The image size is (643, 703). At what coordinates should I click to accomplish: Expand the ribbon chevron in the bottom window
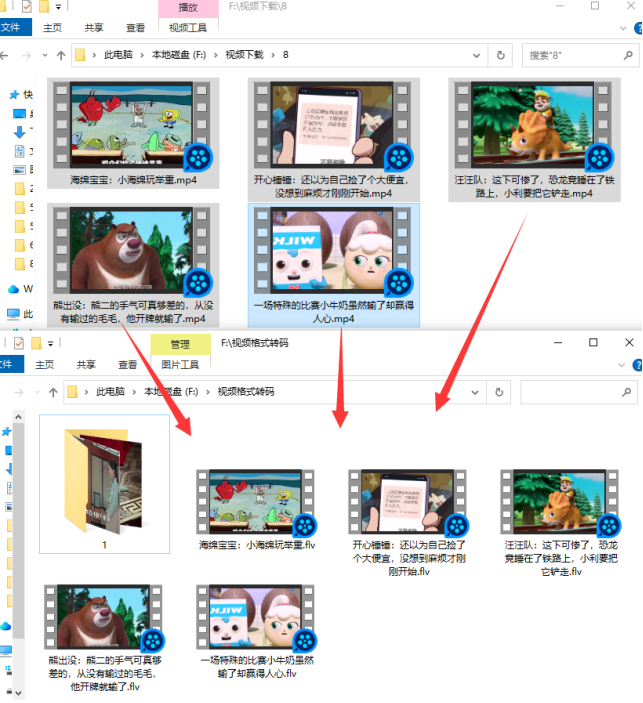(621, 365)
